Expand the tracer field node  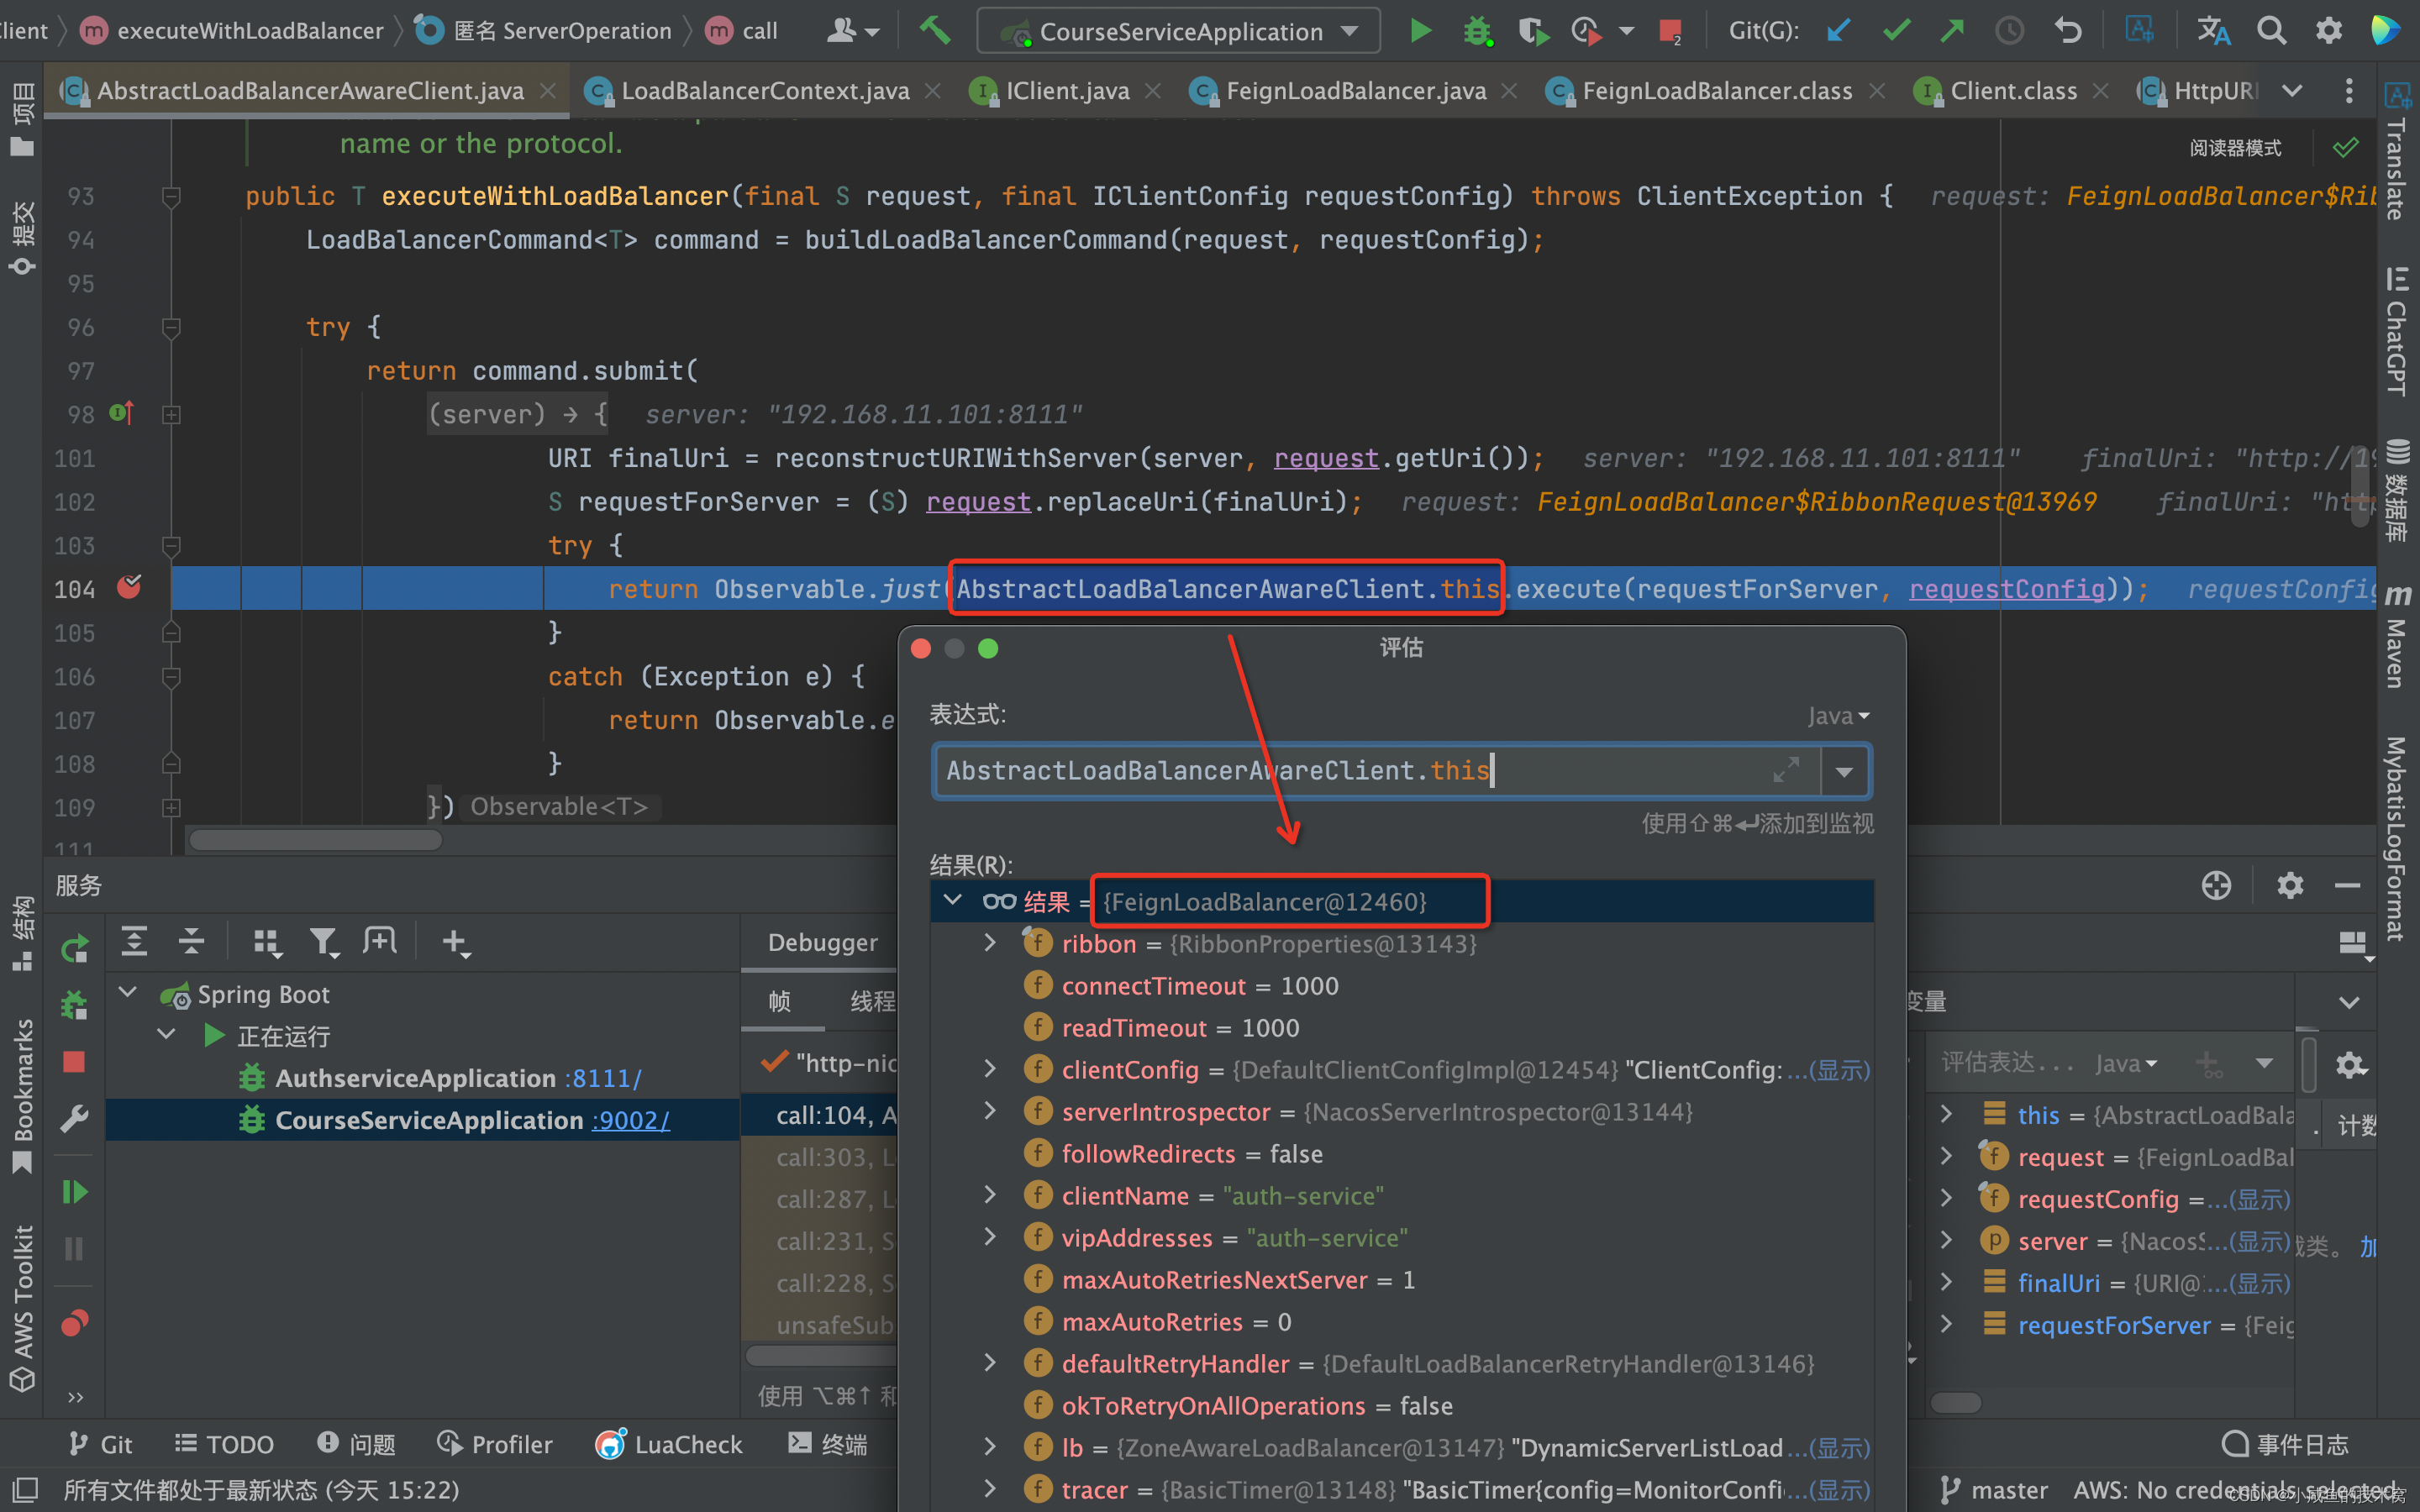(x=990, y=1489)
